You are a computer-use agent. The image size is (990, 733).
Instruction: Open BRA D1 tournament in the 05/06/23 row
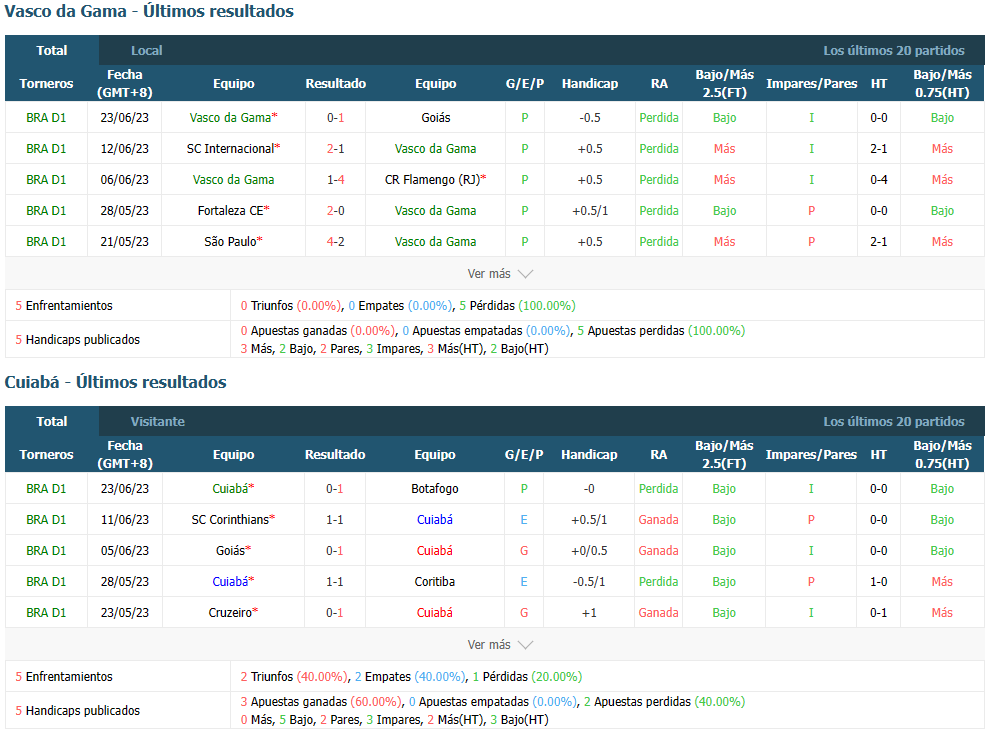[46, 551]
